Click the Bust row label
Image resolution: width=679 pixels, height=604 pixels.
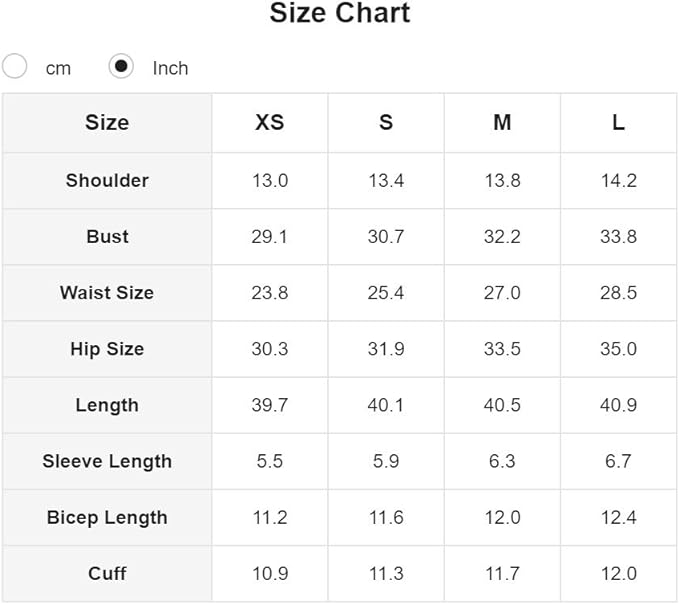coord(107,237)
